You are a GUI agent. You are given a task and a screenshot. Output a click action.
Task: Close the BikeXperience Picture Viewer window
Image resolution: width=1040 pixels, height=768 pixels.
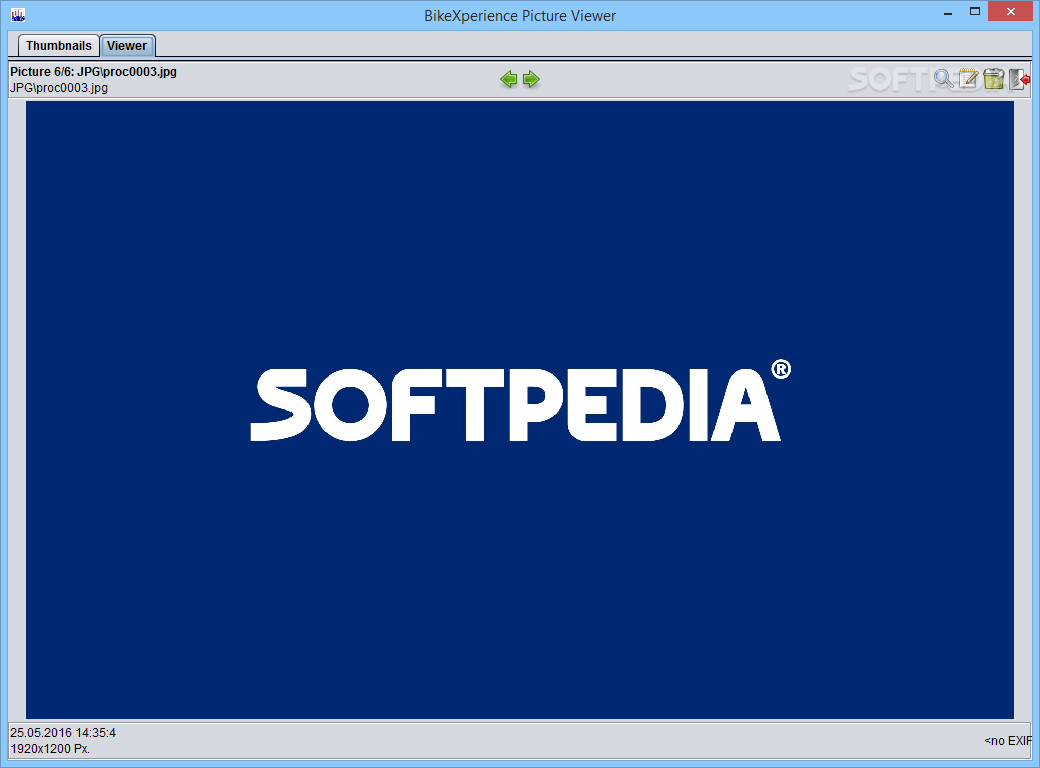(x=1011, y=11)
